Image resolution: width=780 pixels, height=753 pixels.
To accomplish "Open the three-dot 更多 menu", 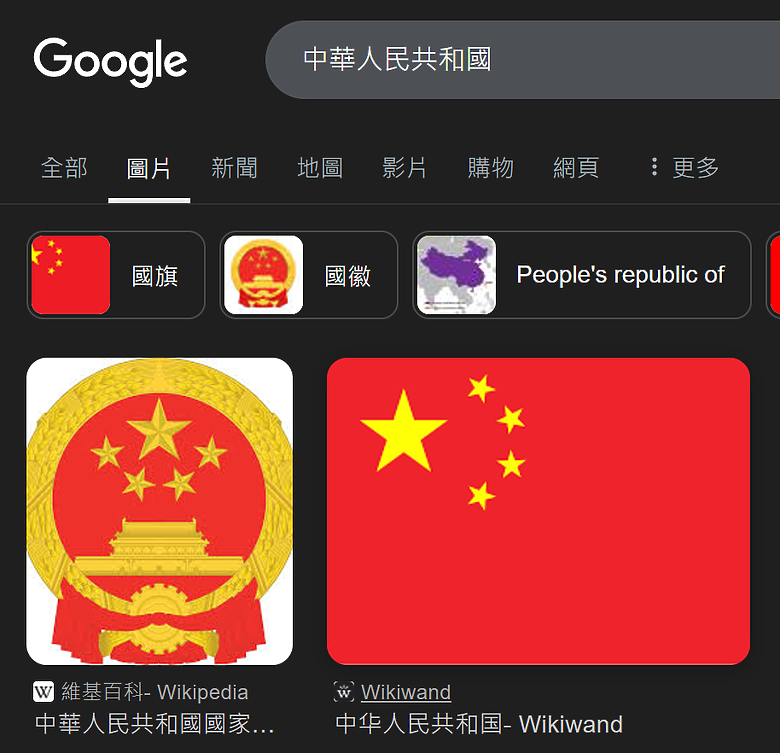I will 685,168.
